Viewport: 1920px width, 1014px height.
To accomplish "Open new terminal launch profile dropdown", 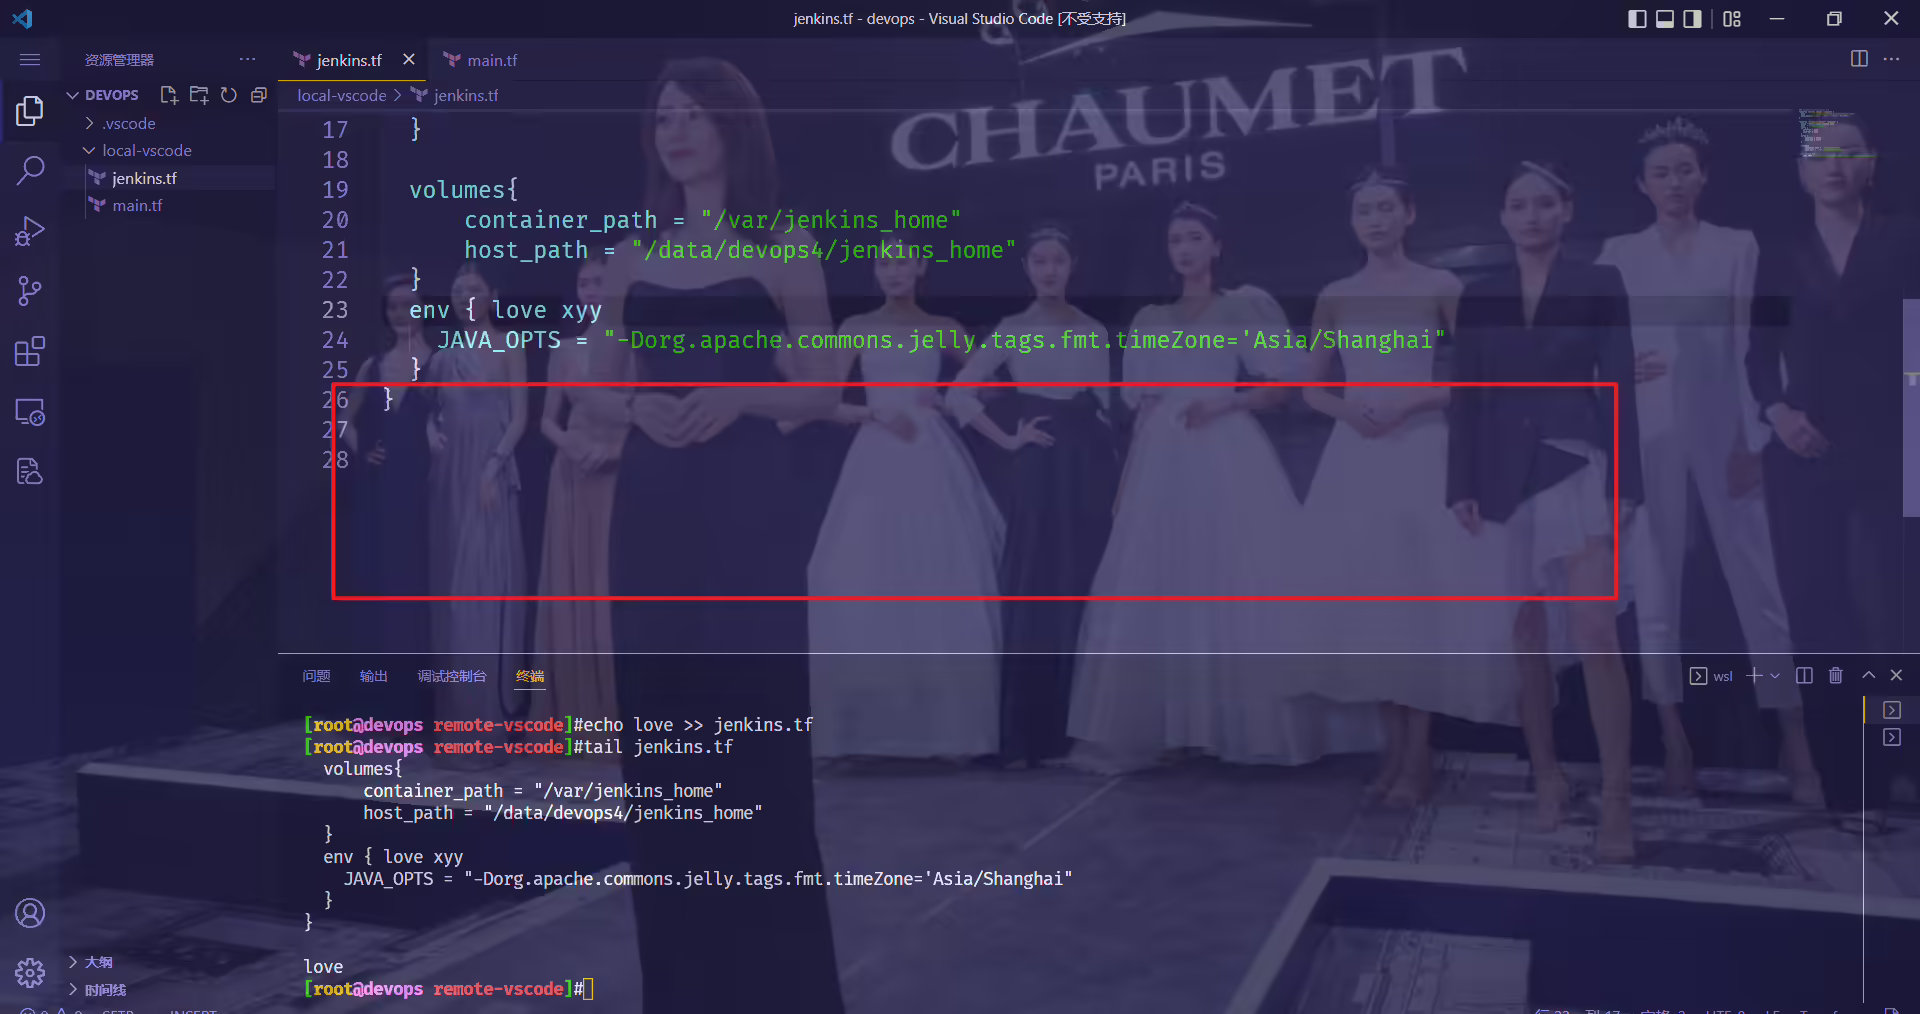I will point(1775,676).
